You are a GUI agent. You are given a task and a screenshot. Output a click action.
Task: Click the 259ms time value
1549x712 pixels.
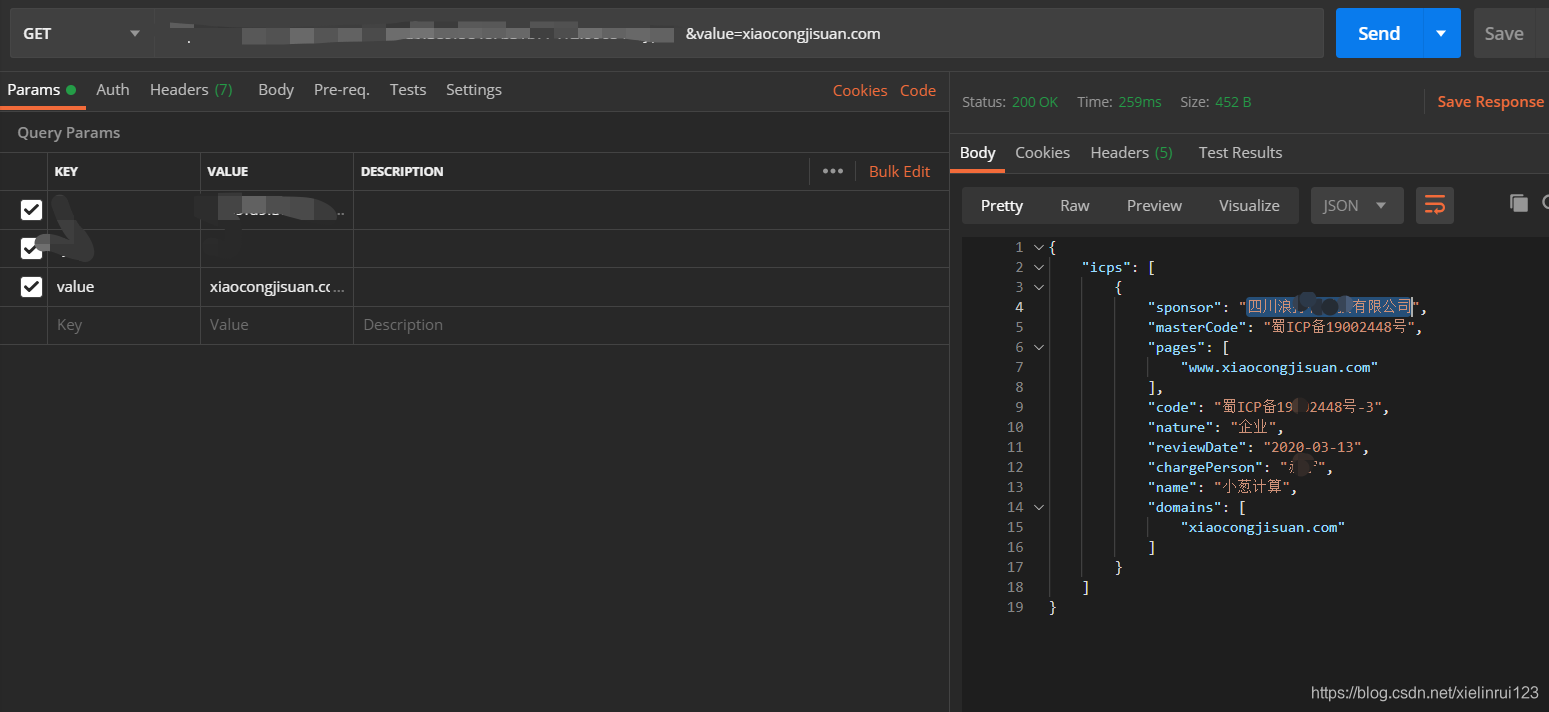(x=1139, y=102)
